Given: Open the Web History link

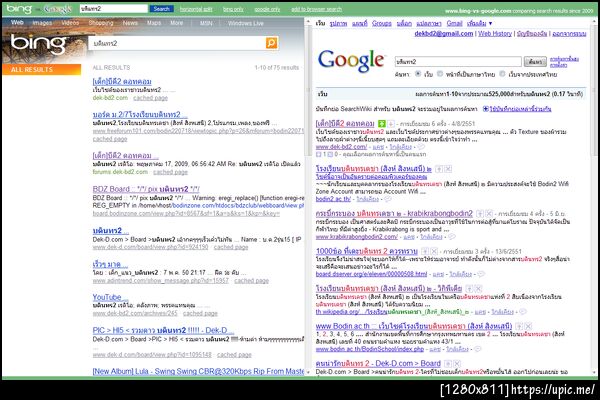Looking at the screenshot, I should (x=495, y=34).
